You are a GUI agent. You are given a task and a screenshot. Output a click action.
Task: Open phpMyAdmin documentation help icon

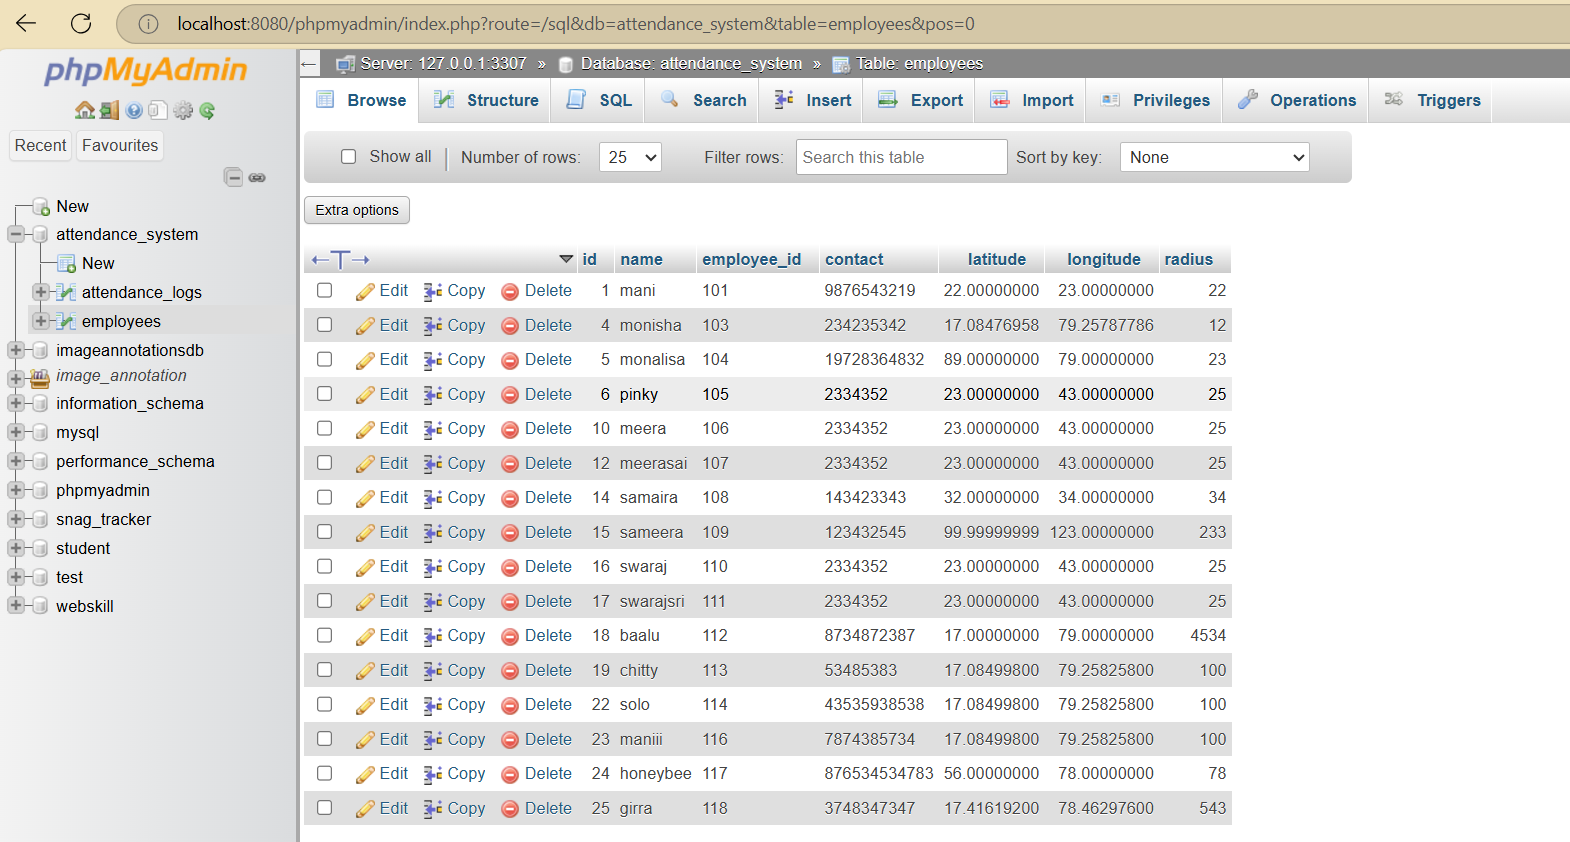pyautogui.click(x=134, y=110)
